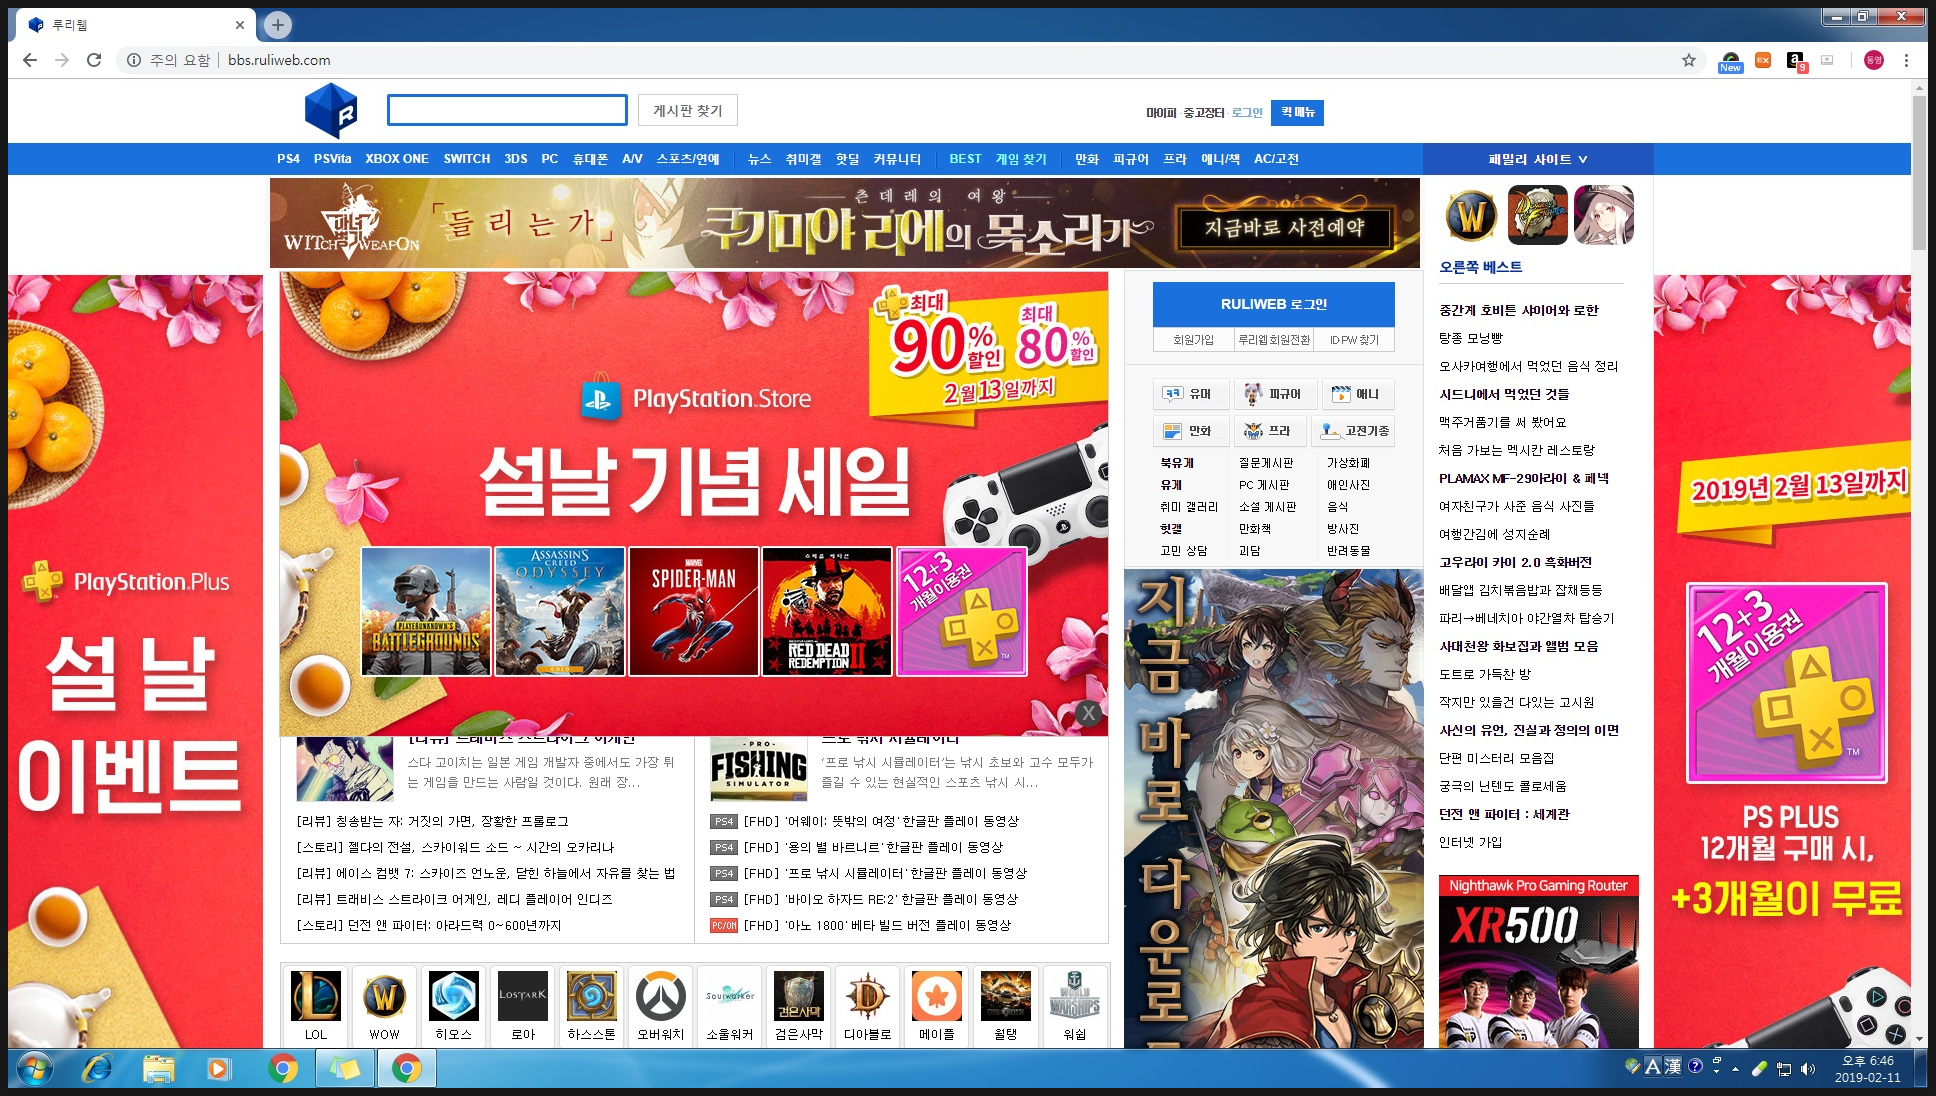Bookmark page with star icon
This screenshot has width=1936, height=1096.
1689,60
